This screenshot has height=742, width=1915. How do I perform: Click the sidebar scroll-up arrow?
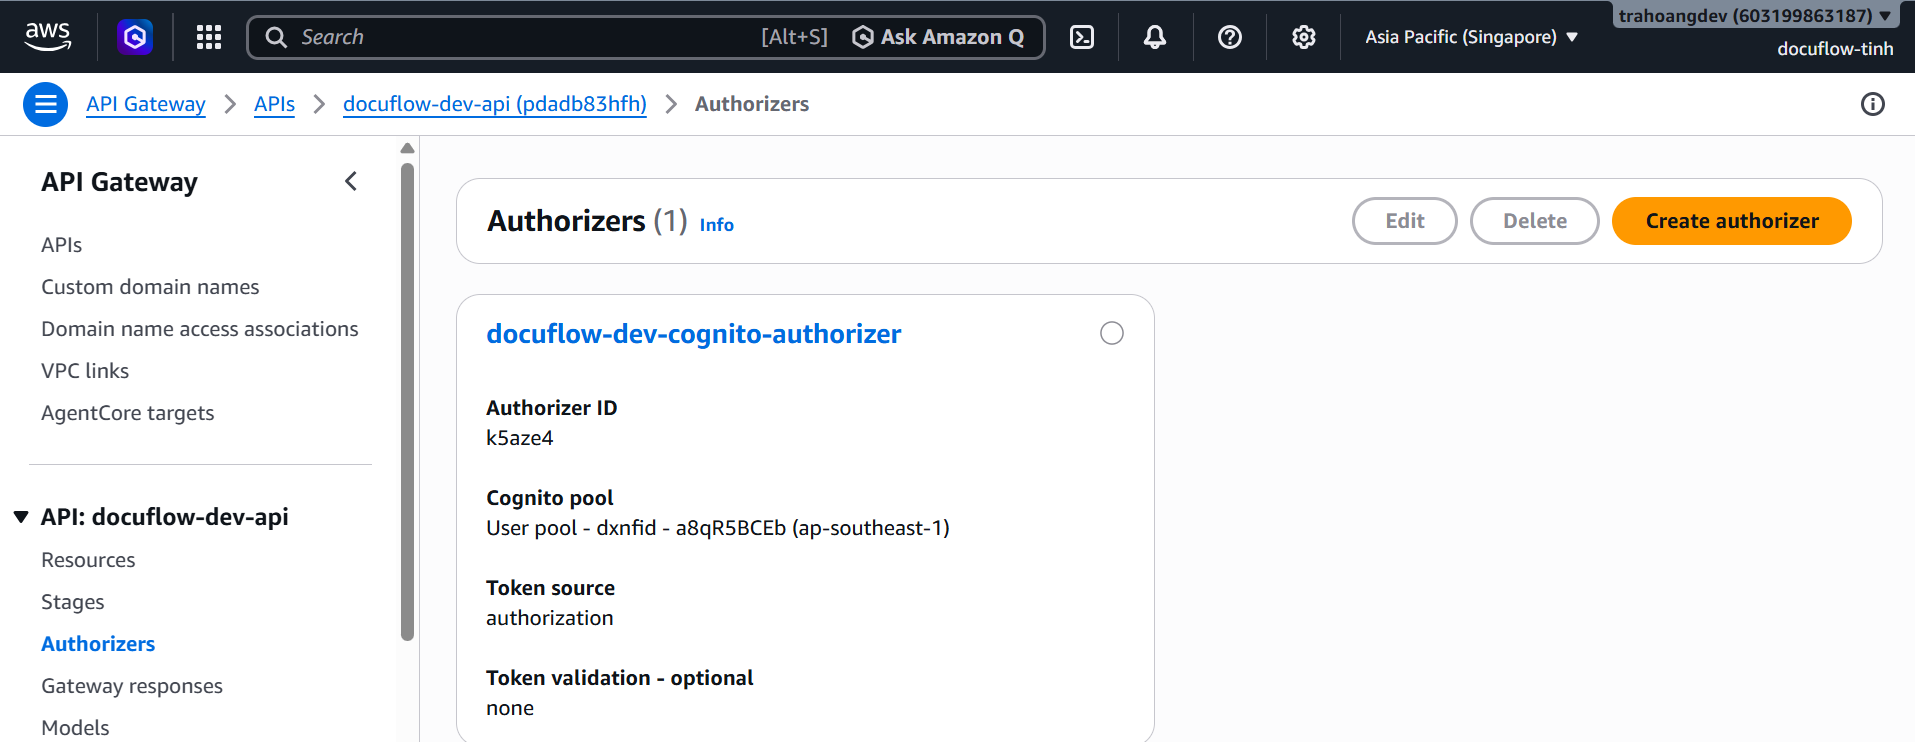tap(407, 148)
